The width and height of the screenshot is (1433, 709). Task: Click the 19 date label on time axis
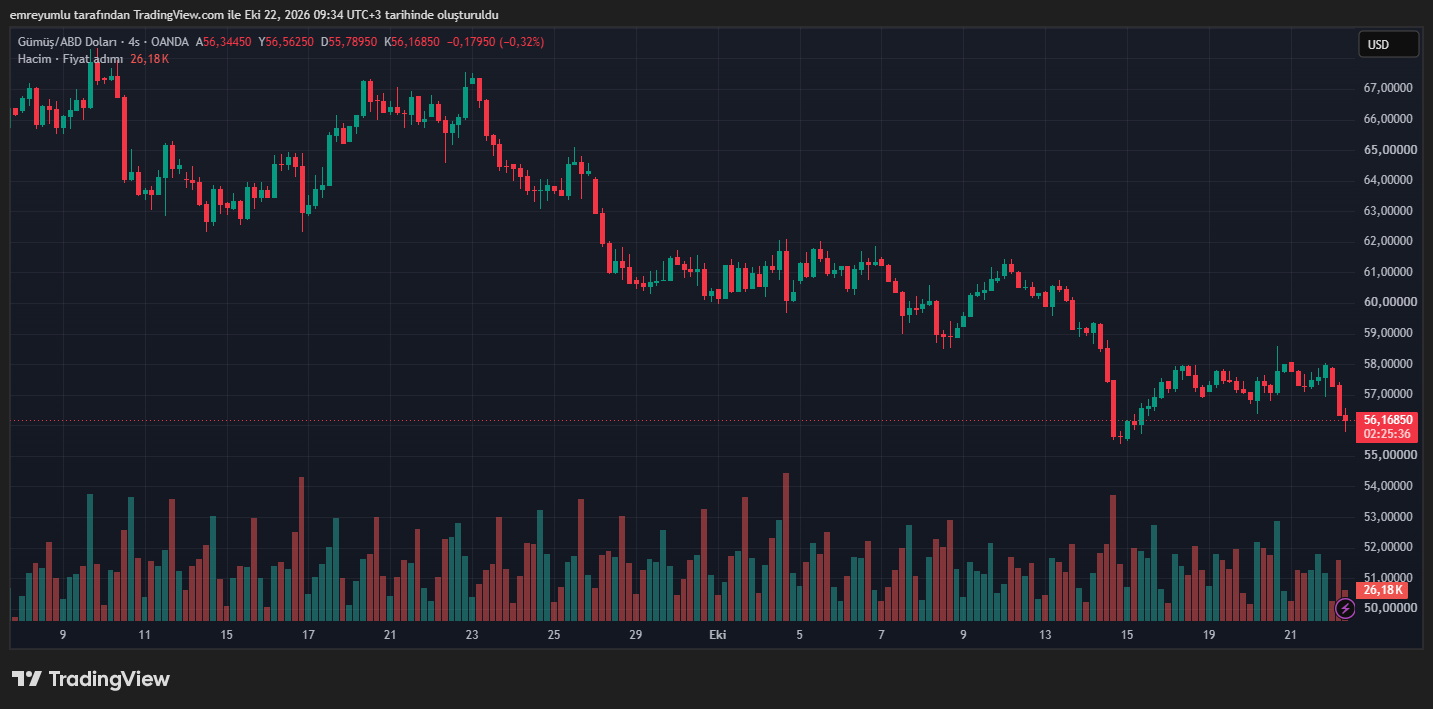tap(1209, 635)
